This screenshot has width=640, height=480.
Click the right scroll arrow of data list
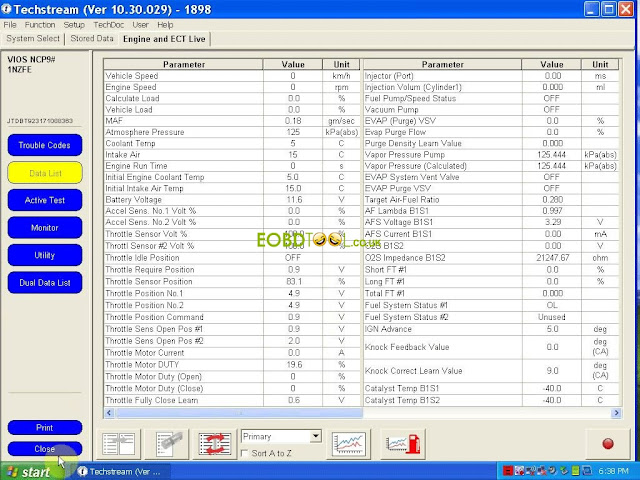pos(616,413)
